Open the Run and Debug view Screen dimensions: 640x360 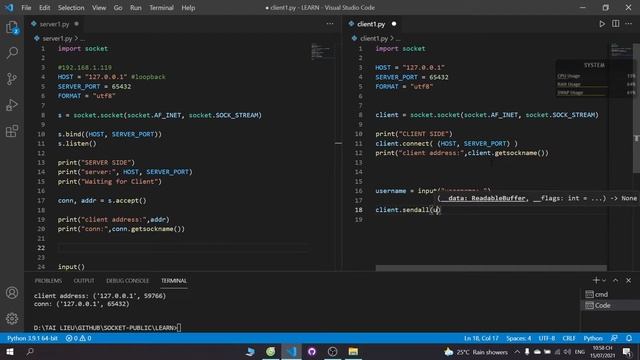12,105
